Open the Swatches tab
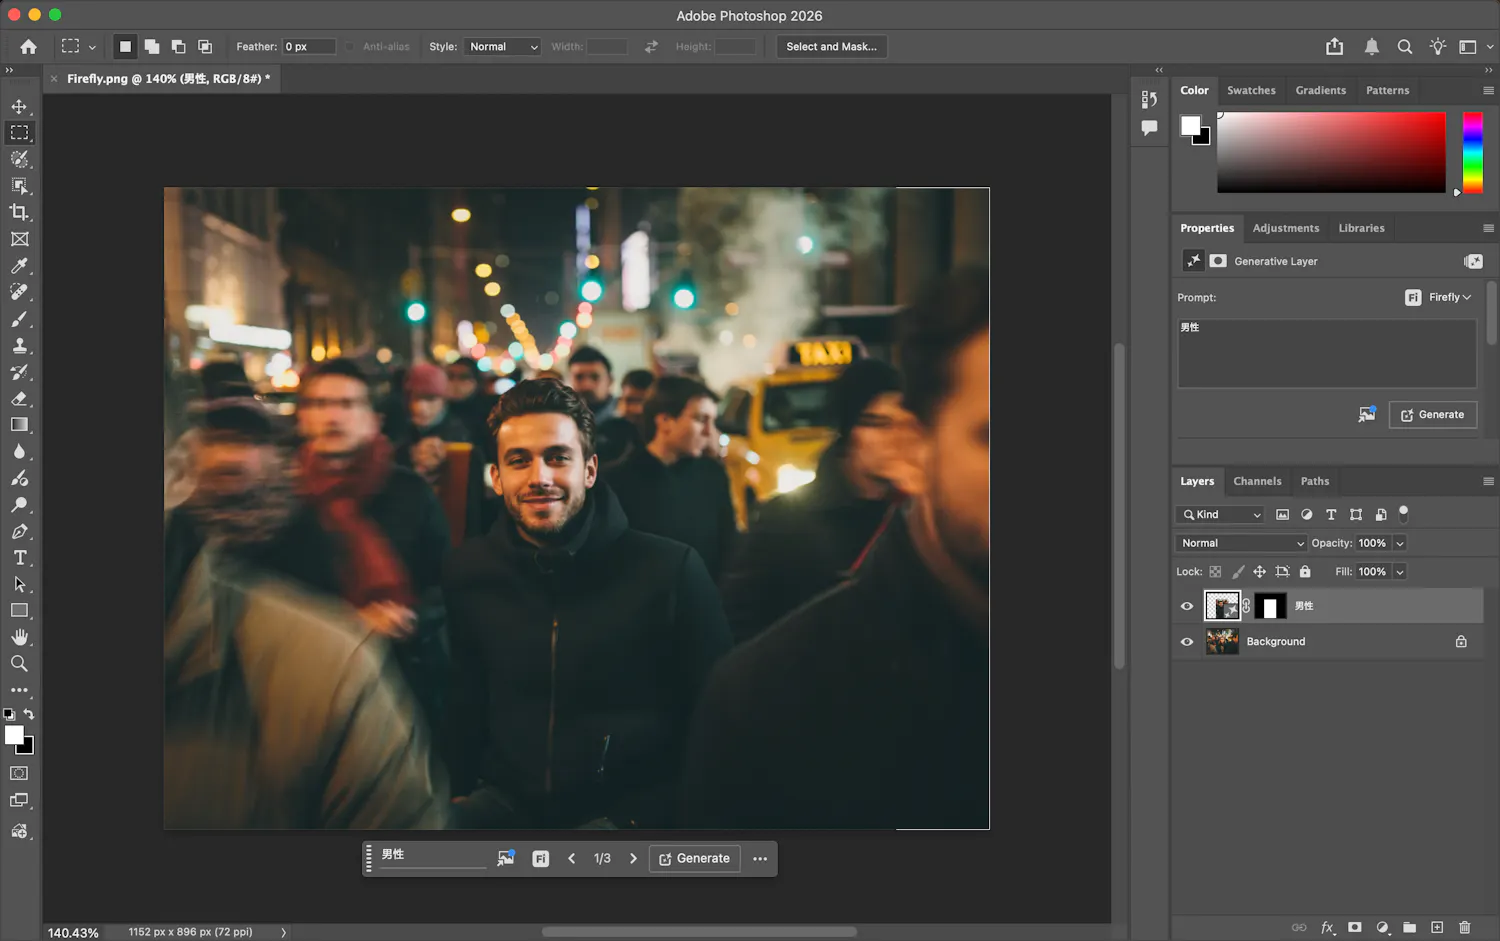Screen dimensions: 1500x941 click(x=1251, y=90)
